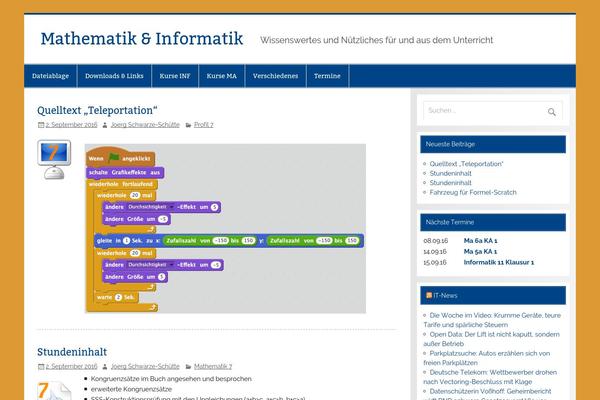The width and height of the screenshot is (600, 400).
Task: Click the folder icon before Profil 7
Action: tap(188, 125)
